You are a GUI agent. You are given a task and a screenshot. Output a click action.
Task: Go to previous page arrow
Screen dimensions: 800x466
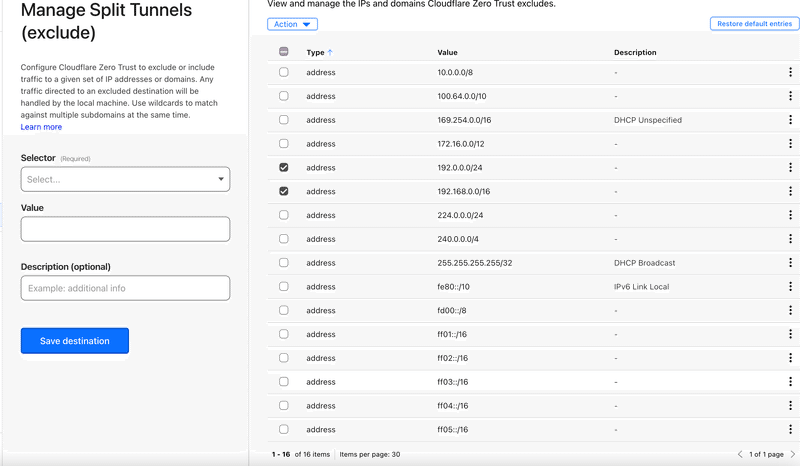[x=740, y=454]
